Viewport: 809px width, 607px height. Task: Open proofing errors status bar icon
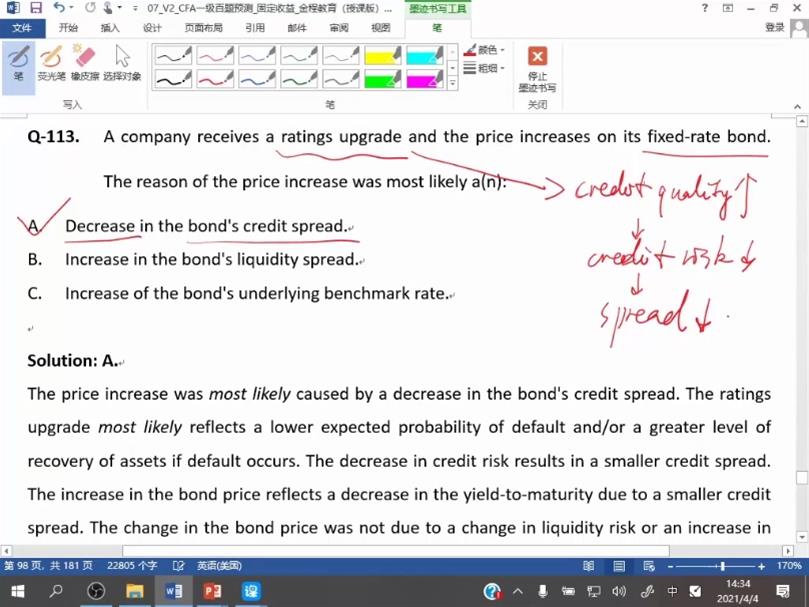(179, 566)
